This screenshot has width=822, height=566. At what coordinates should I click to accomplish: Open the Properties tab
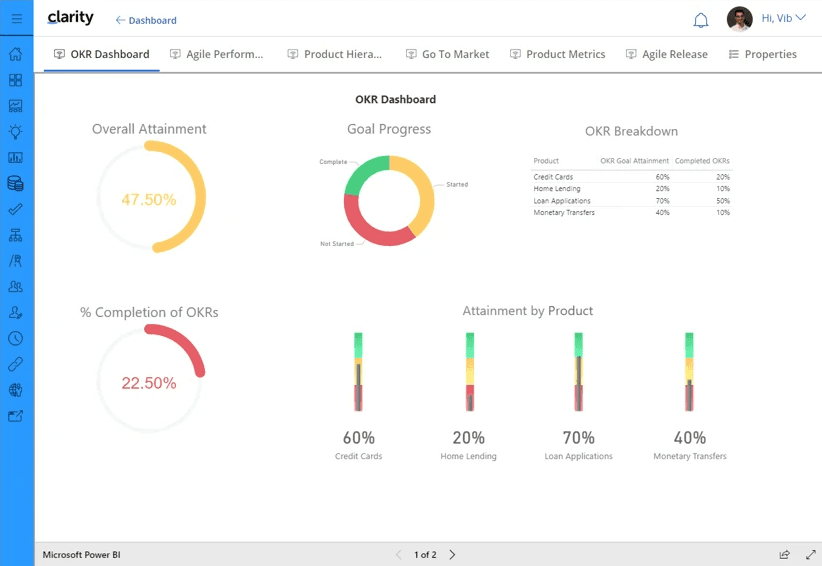[x=763, y=55]
